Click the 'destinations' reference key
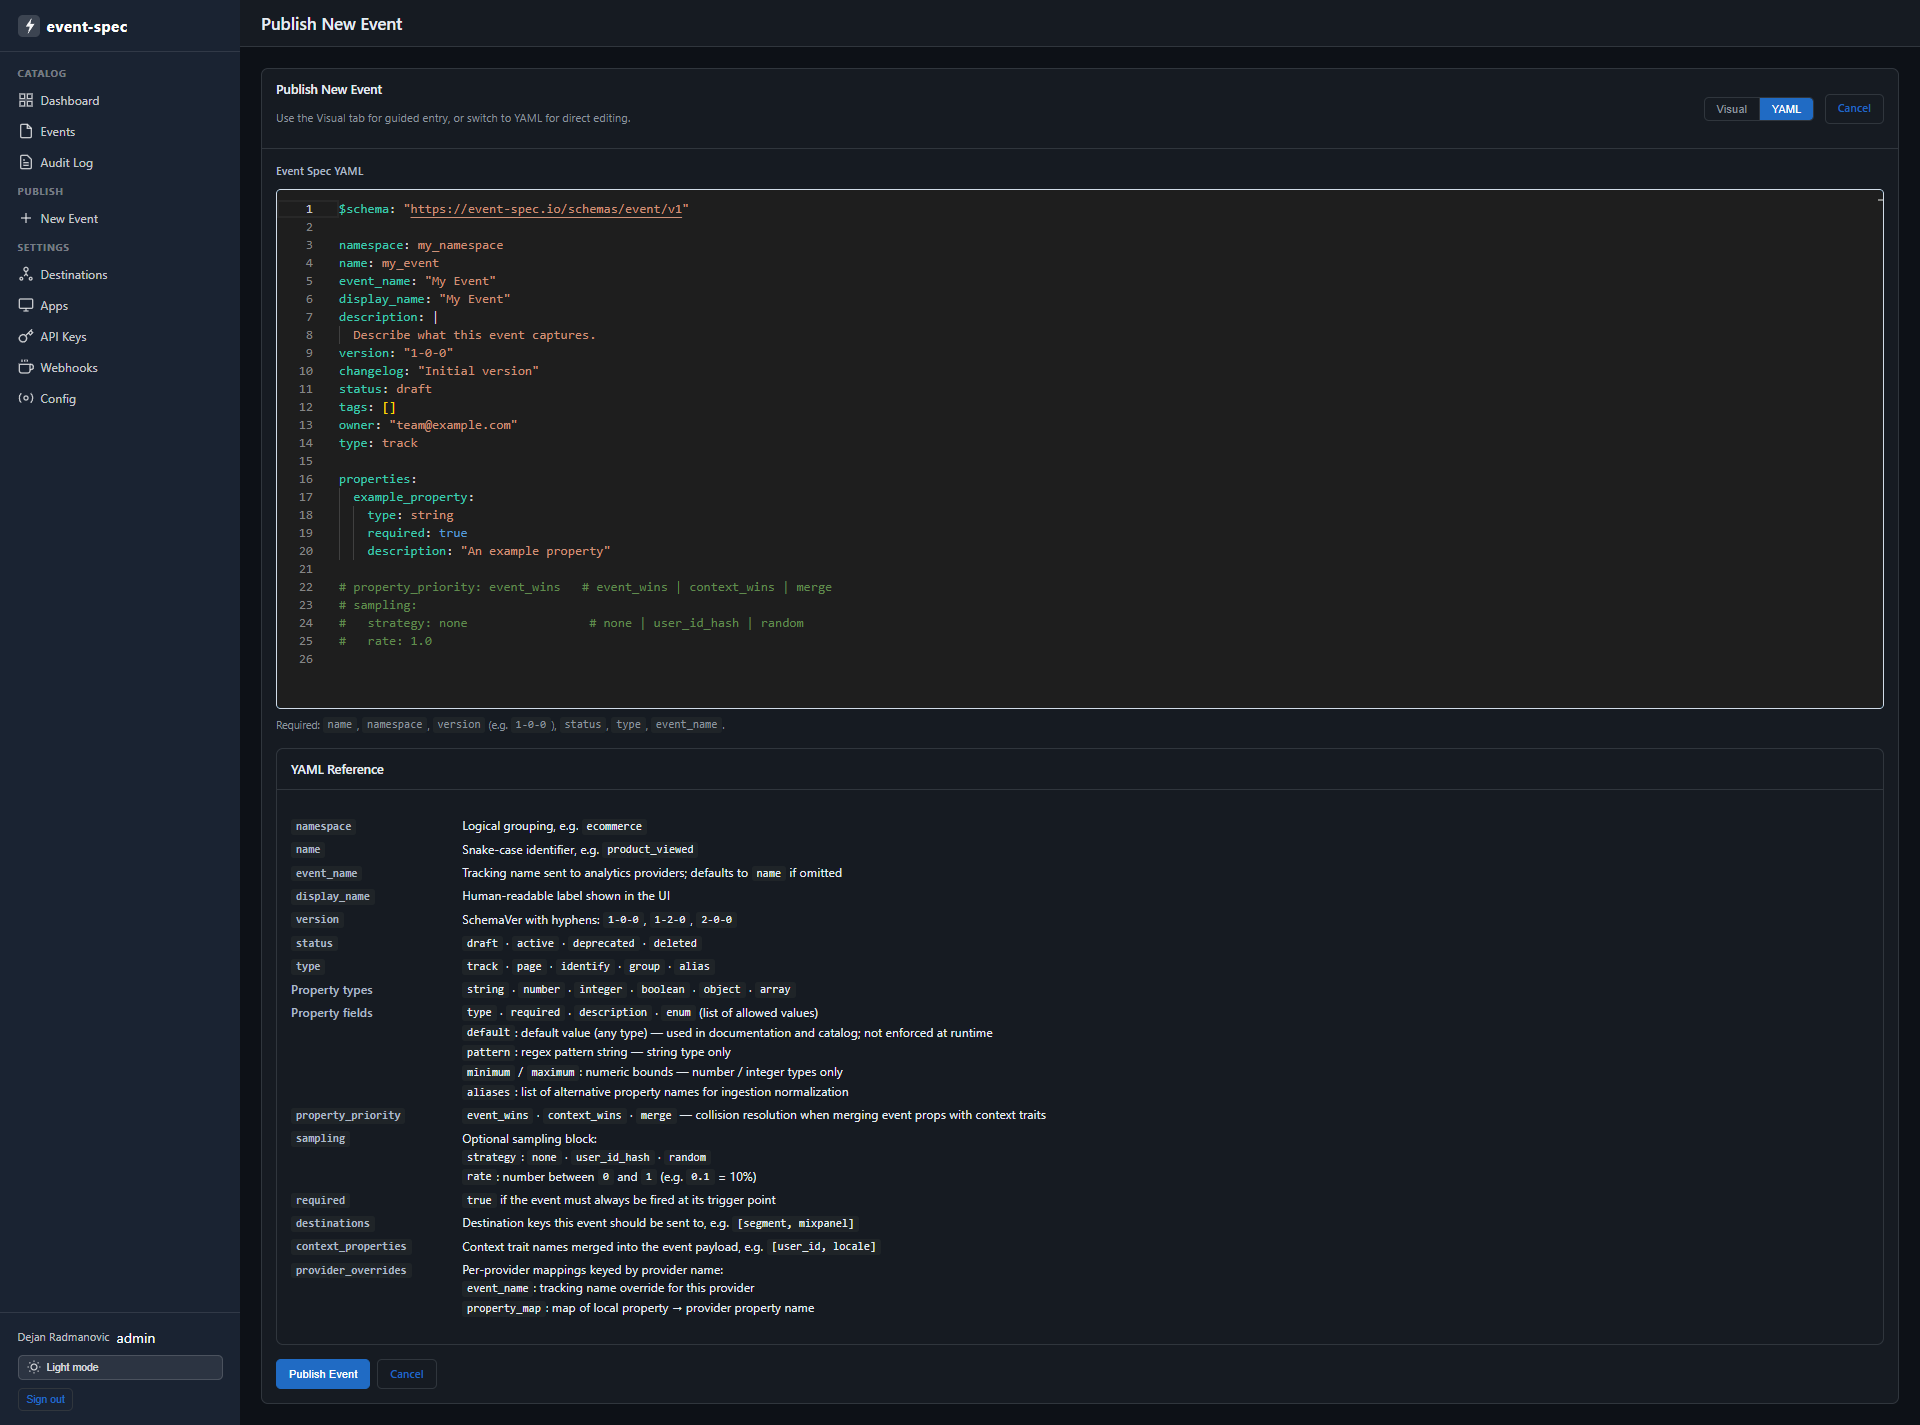 click(x=332, y=1223)
